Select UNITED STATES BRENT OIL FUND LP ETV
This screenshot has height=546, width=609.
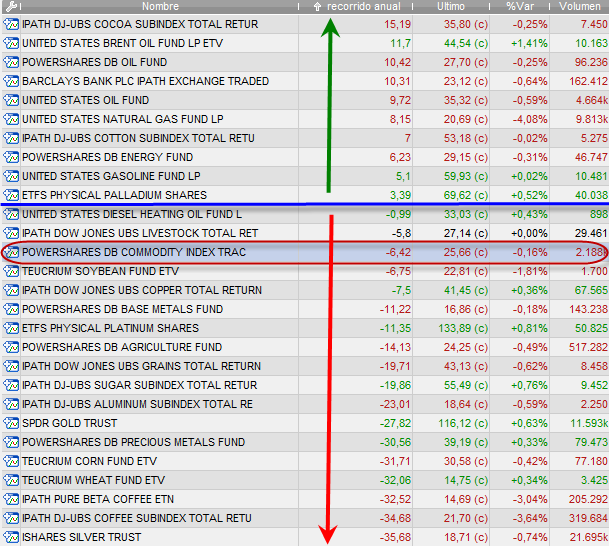(x=122, y=43)
